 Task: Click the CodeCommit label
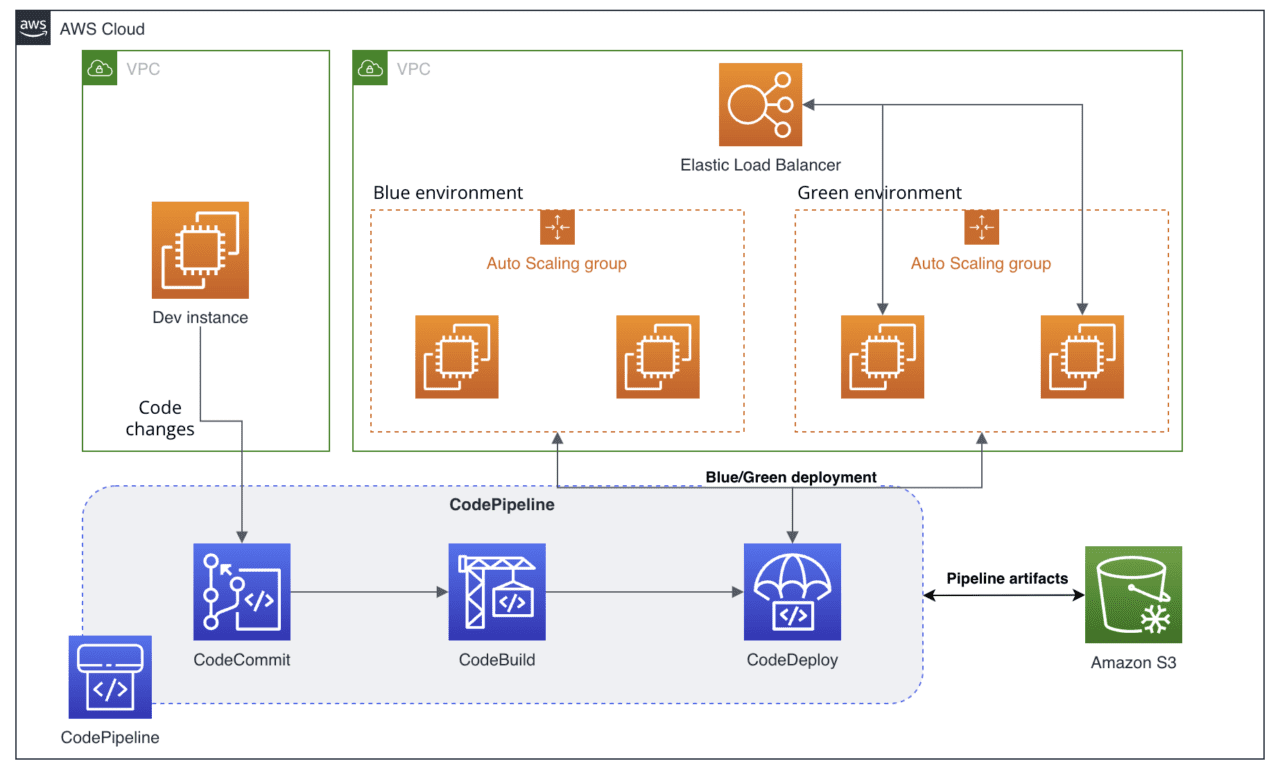pos(242,660)
